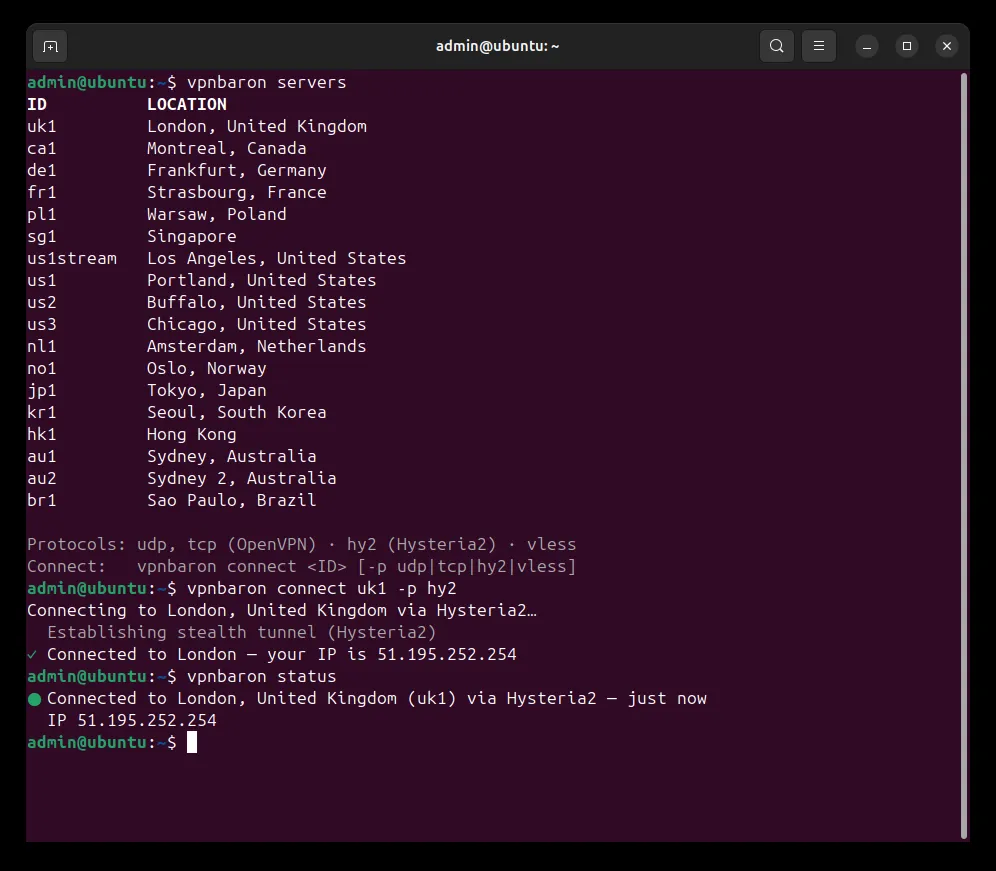Click the 'Protocols: udp, tcp (OpenVPN)' line

[x=302, y=544]
